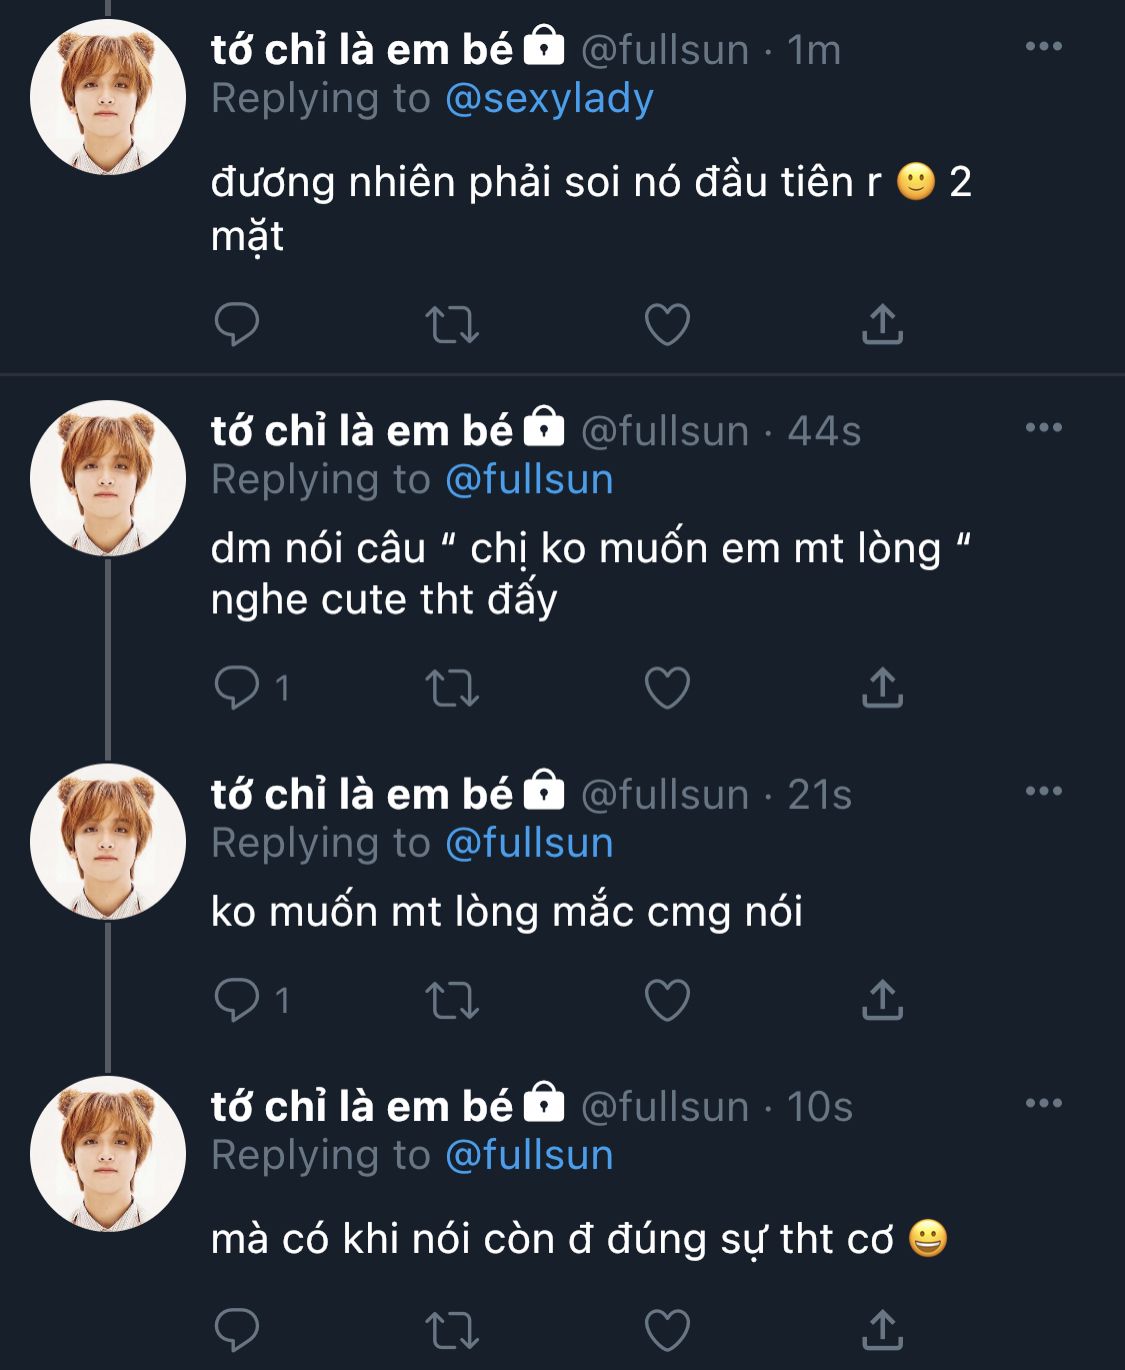Open more options on the 1m tweet
This screenshot has height=1370, width=1125.
tap(1043, 47)
